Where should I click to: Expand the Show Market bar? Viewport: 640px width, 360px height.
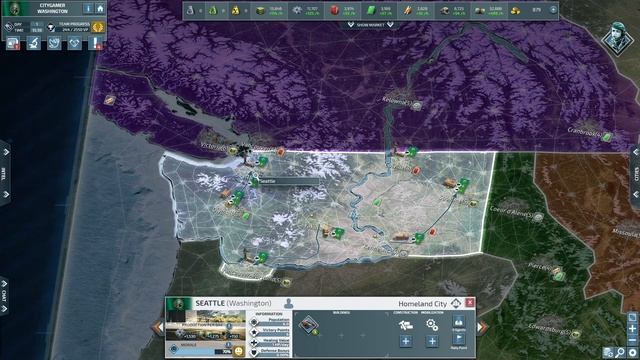coord(370,25)
